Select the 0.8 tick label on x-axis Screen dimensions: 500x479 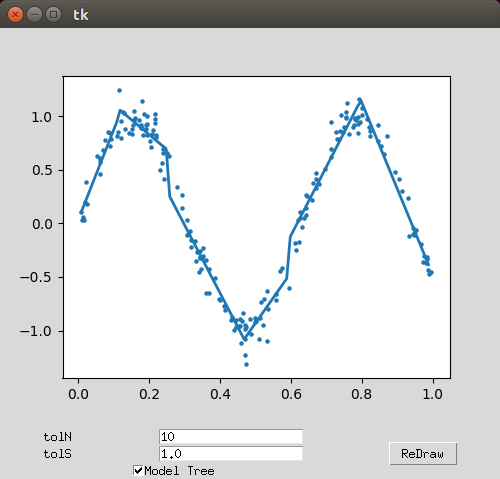[x=362, y=394]
